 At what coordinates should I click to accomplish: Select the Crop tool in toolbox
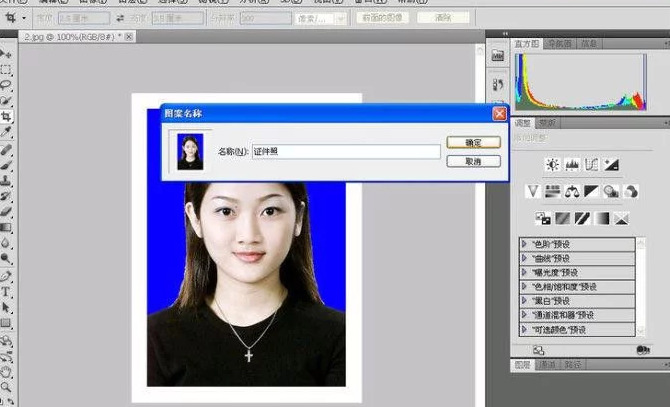coord(6,116)
